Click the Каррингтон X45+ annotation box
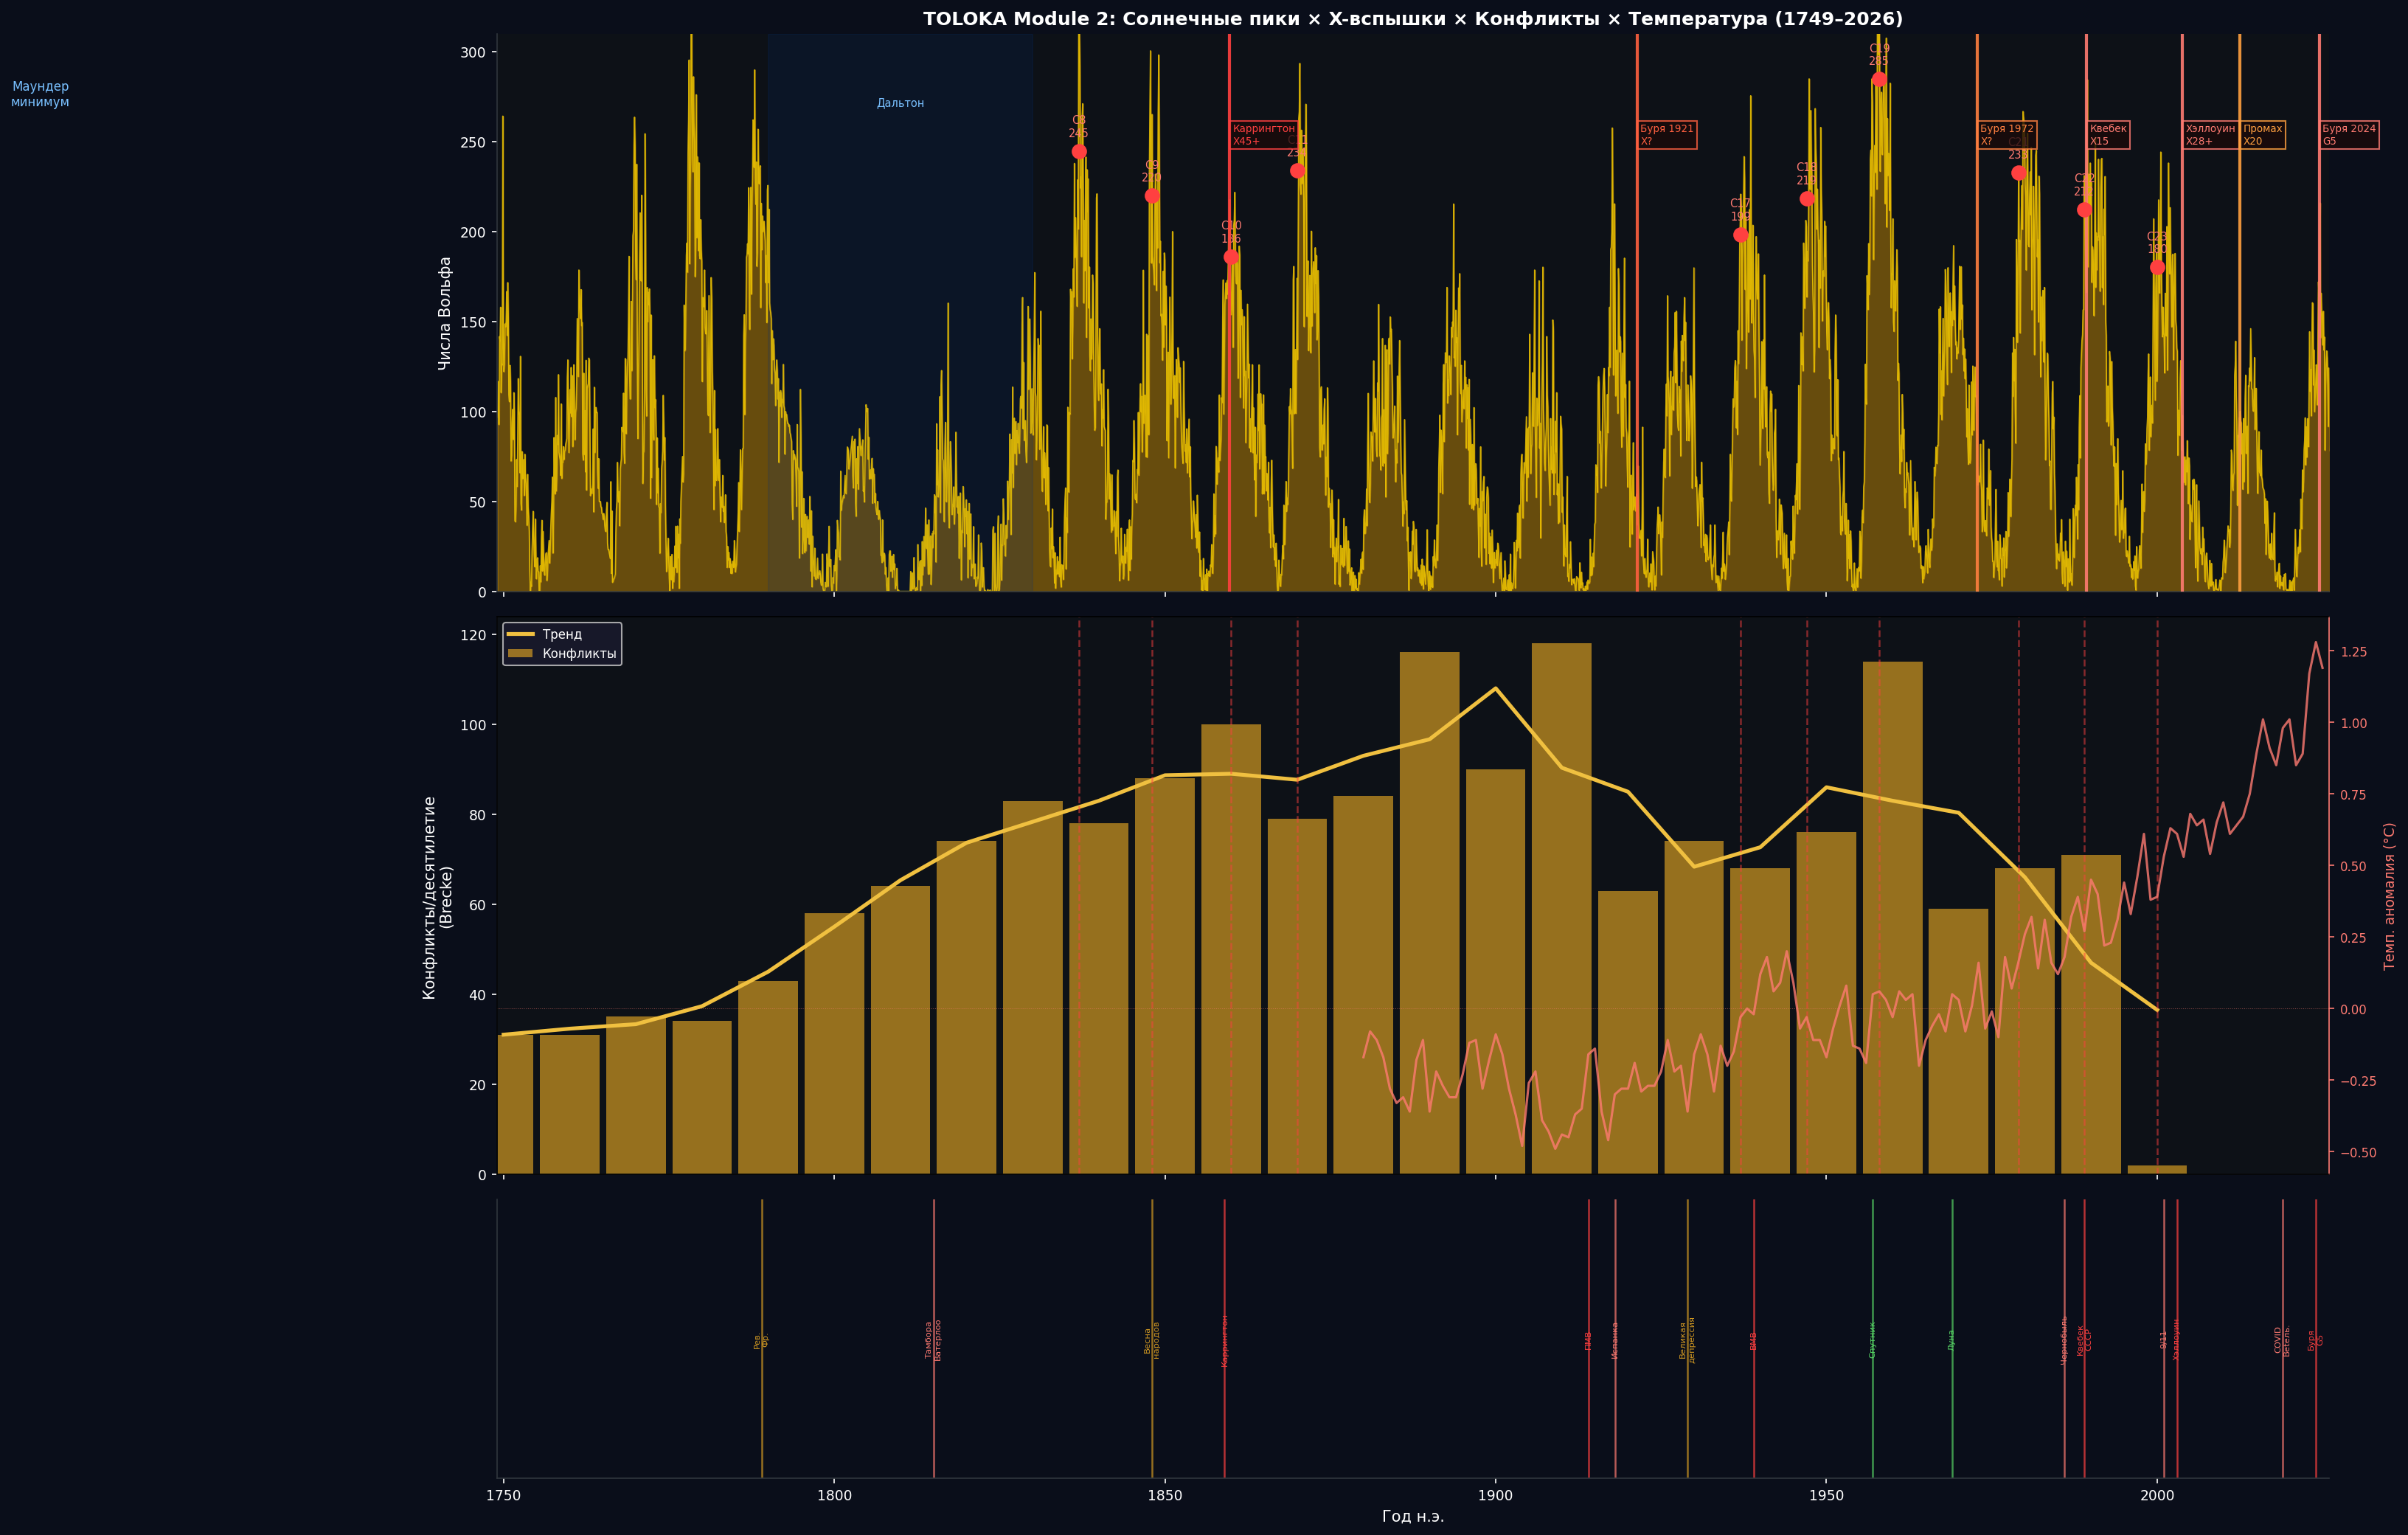 1264,135
